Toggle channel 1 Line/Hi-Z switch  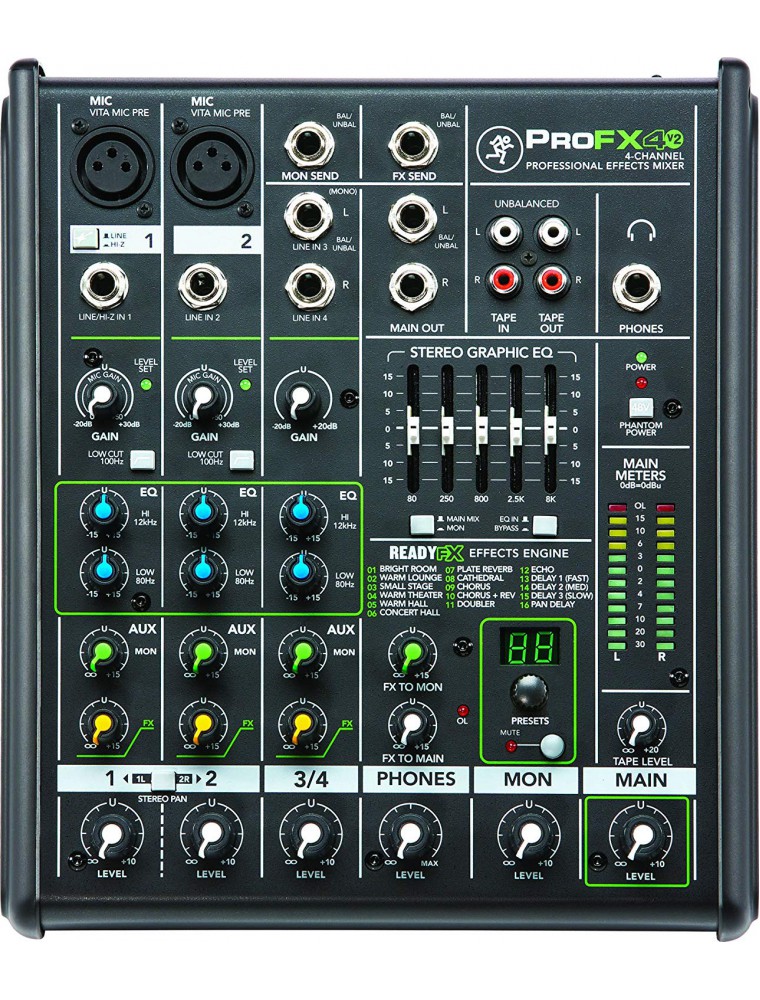tap(85, 239)
